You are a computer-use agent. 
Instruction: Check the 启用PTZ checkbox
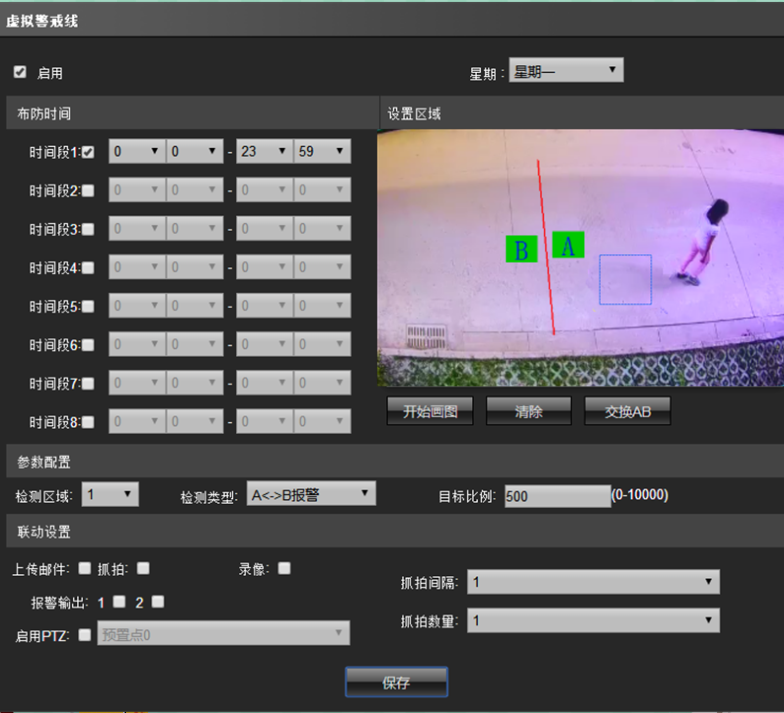[85, 634]
